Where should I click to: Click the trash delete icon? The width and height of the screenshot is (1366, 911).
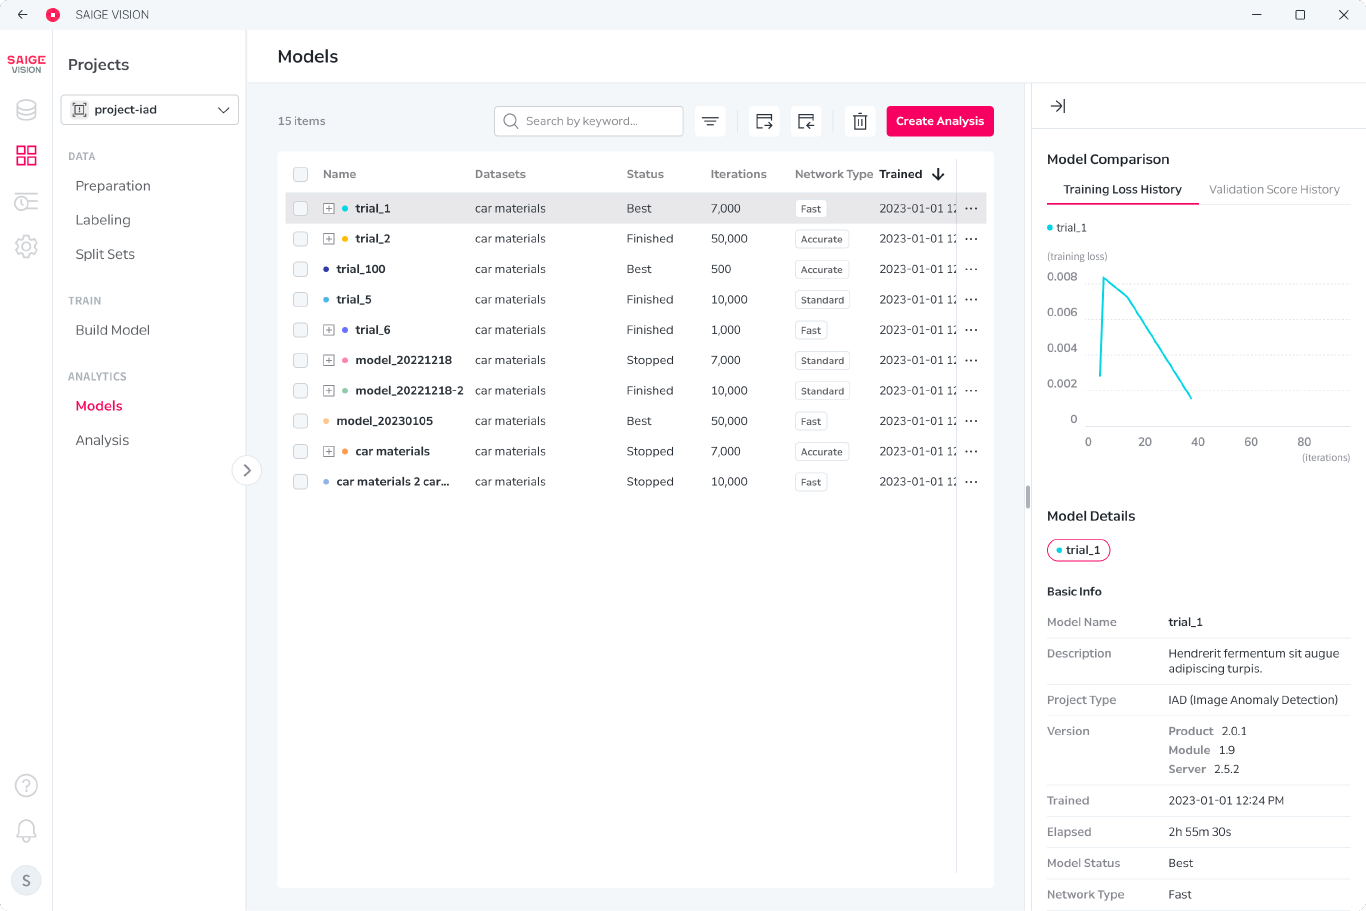pos(860,121)
